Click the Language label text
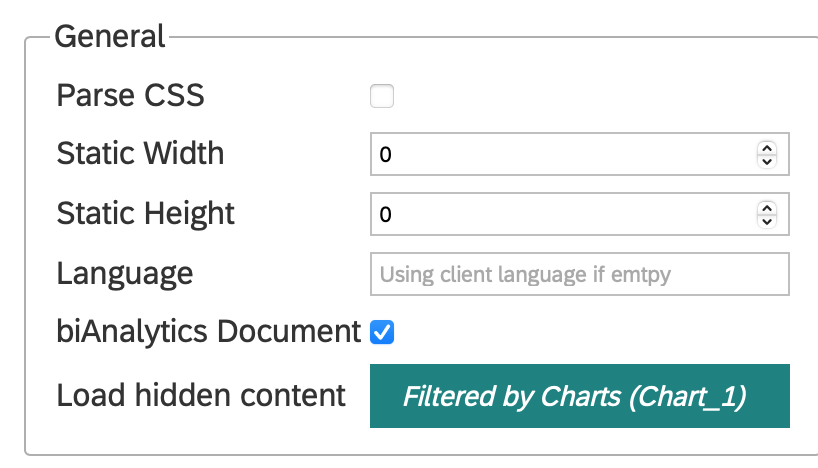 click(x=125, y=274)
